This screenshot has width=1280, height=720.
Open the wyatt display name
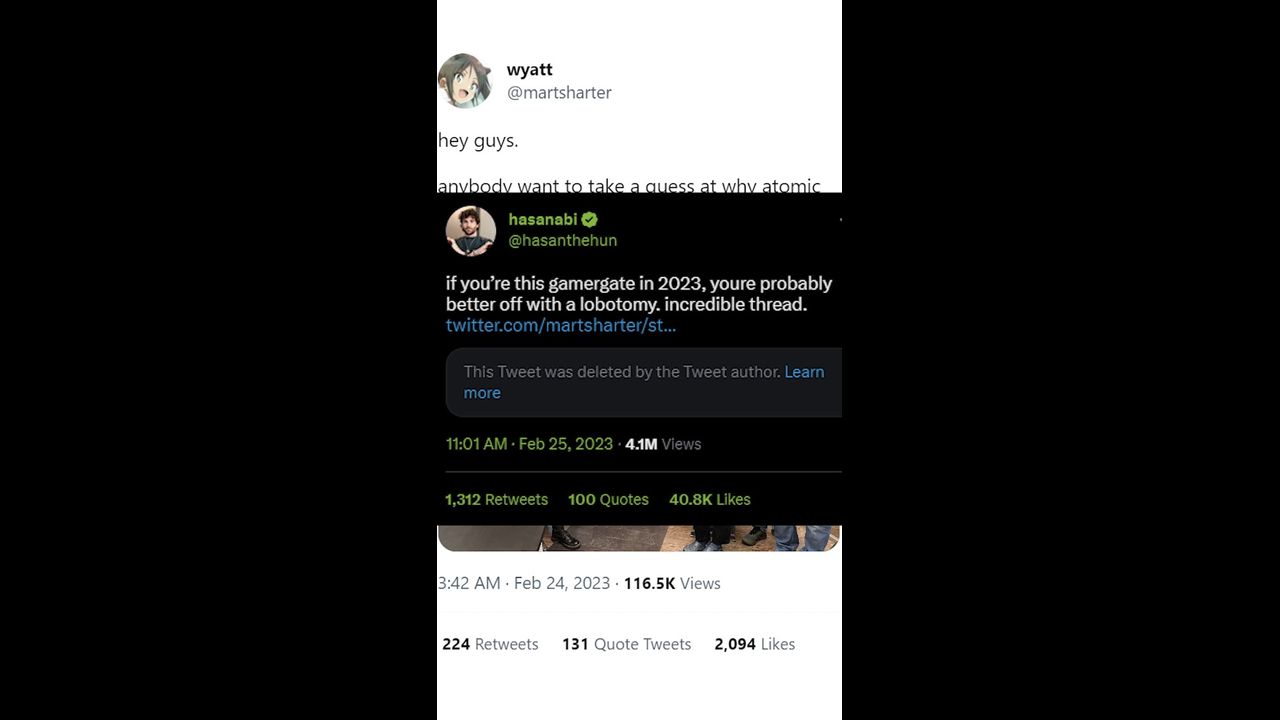[529, 70]
